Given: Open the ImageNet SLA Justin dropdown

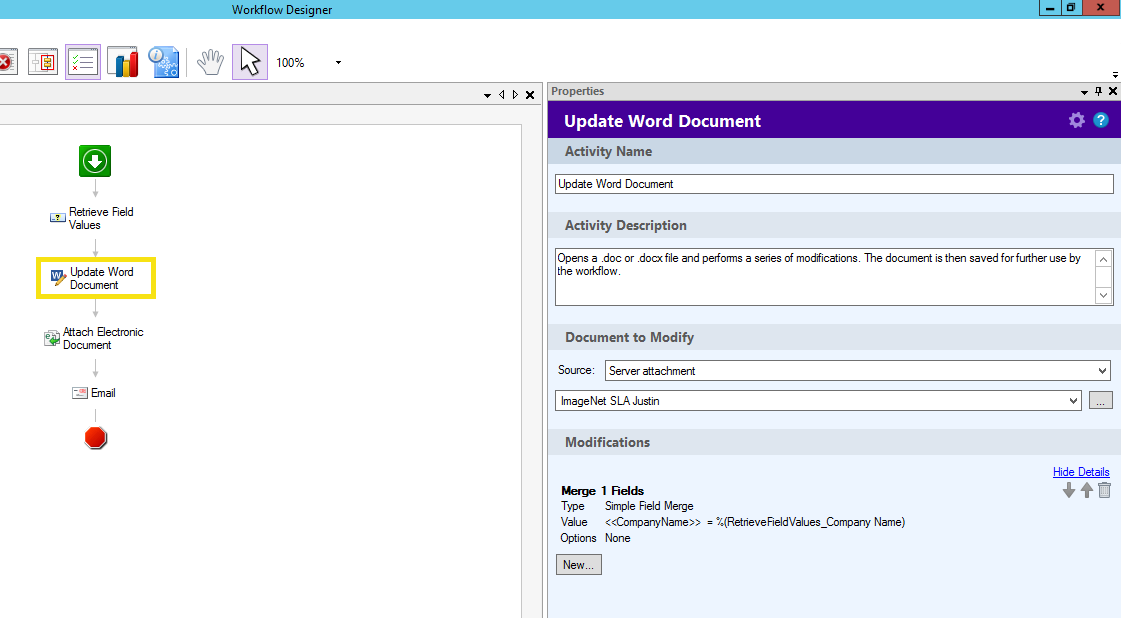Looking at the screenshot, I should (x=818, y=401).
